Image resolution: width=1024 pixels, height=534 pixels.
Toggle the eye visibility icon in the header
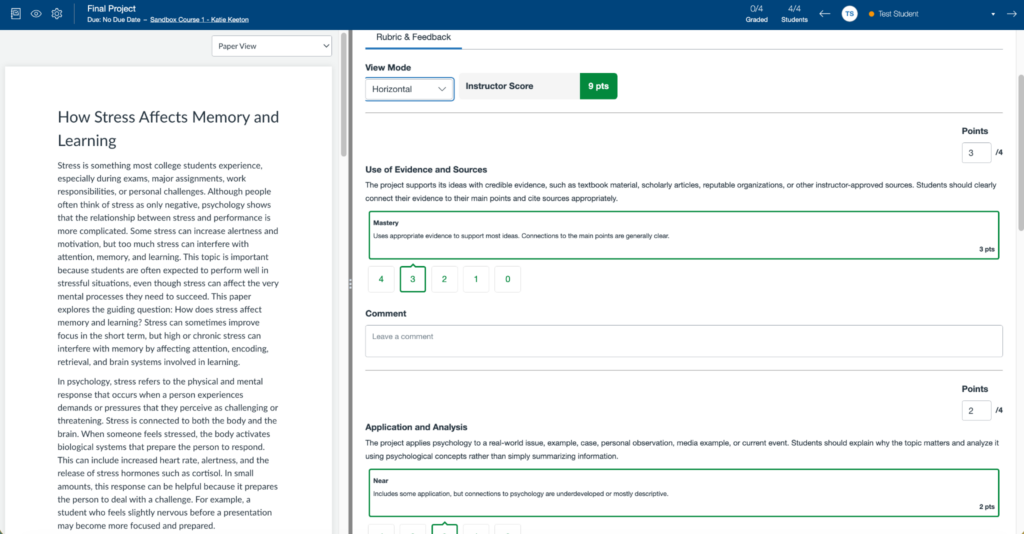[x=36, y=14]
